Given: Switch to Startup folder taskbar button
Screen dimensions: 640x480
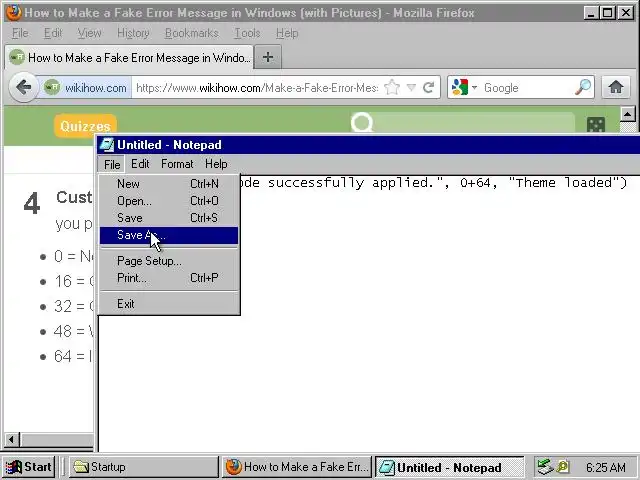Looking at the screenshot, I should click(x=143, y=467).
